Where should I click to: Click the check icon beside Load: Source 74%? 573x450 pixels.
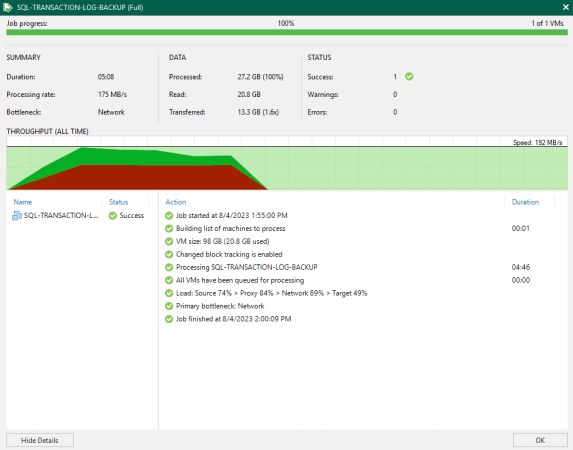click(169, 293)
